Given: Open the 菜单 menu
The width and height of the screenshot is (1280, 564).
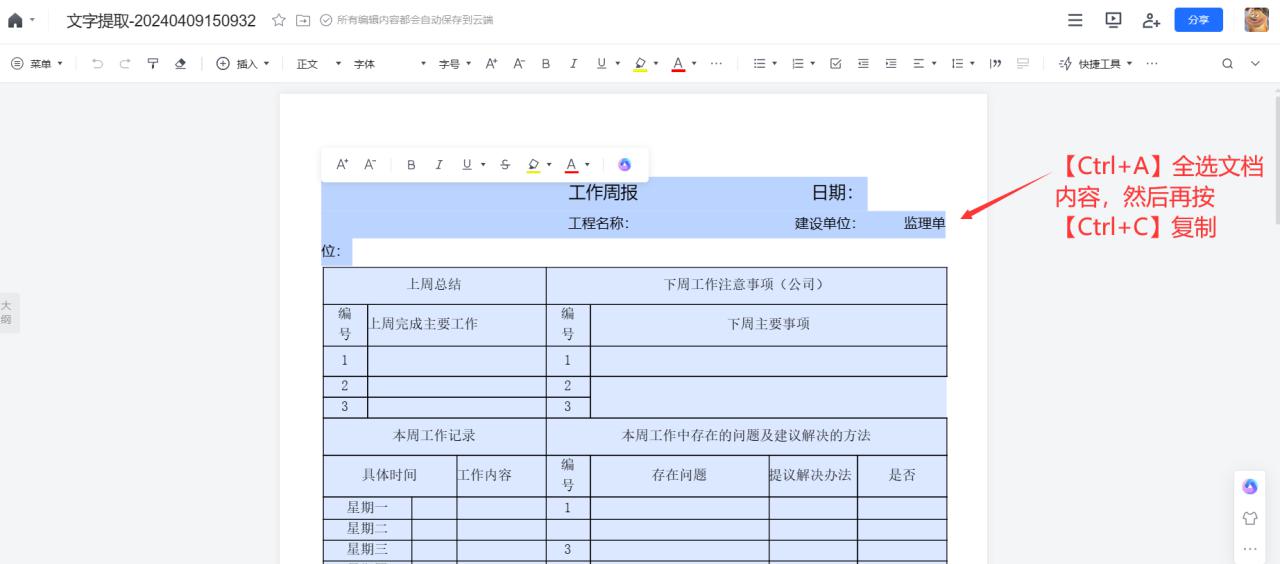Looking at the screenshot, I should pos(37,63).
